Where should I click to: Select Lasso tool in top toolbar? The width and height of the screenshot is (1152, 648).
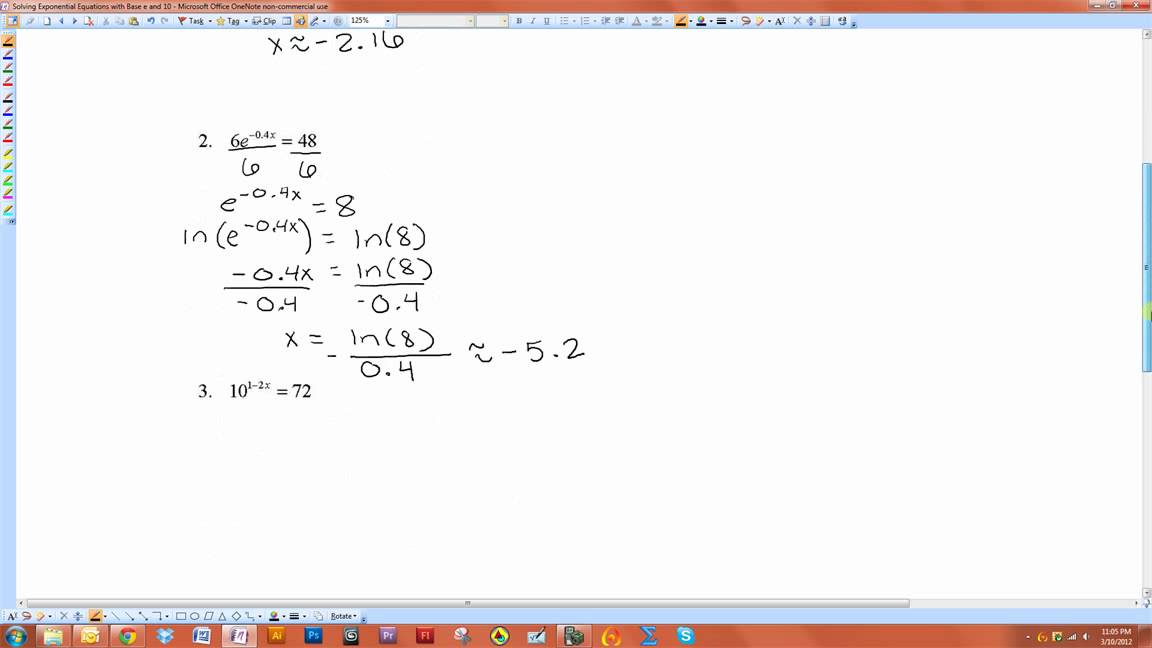pos(746,21)
